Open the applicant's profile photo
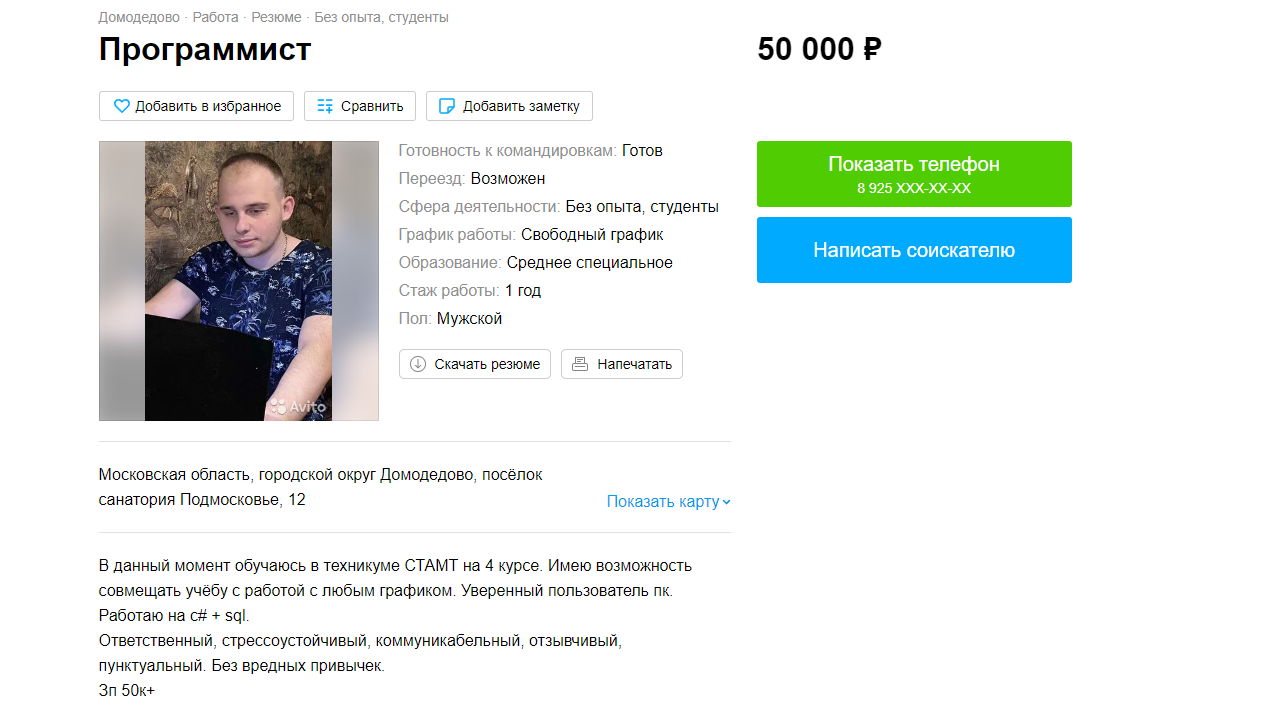This screenshot has height=705, width=1282. tap(239, 281)
